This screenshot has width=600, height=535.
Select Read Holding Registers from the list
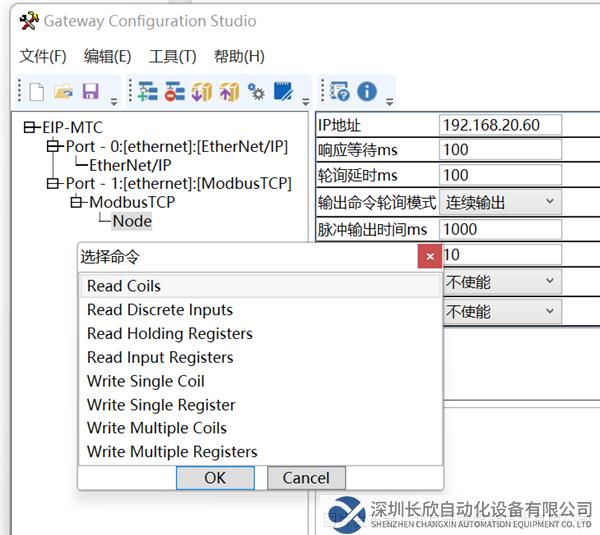[x=170, y=334]
